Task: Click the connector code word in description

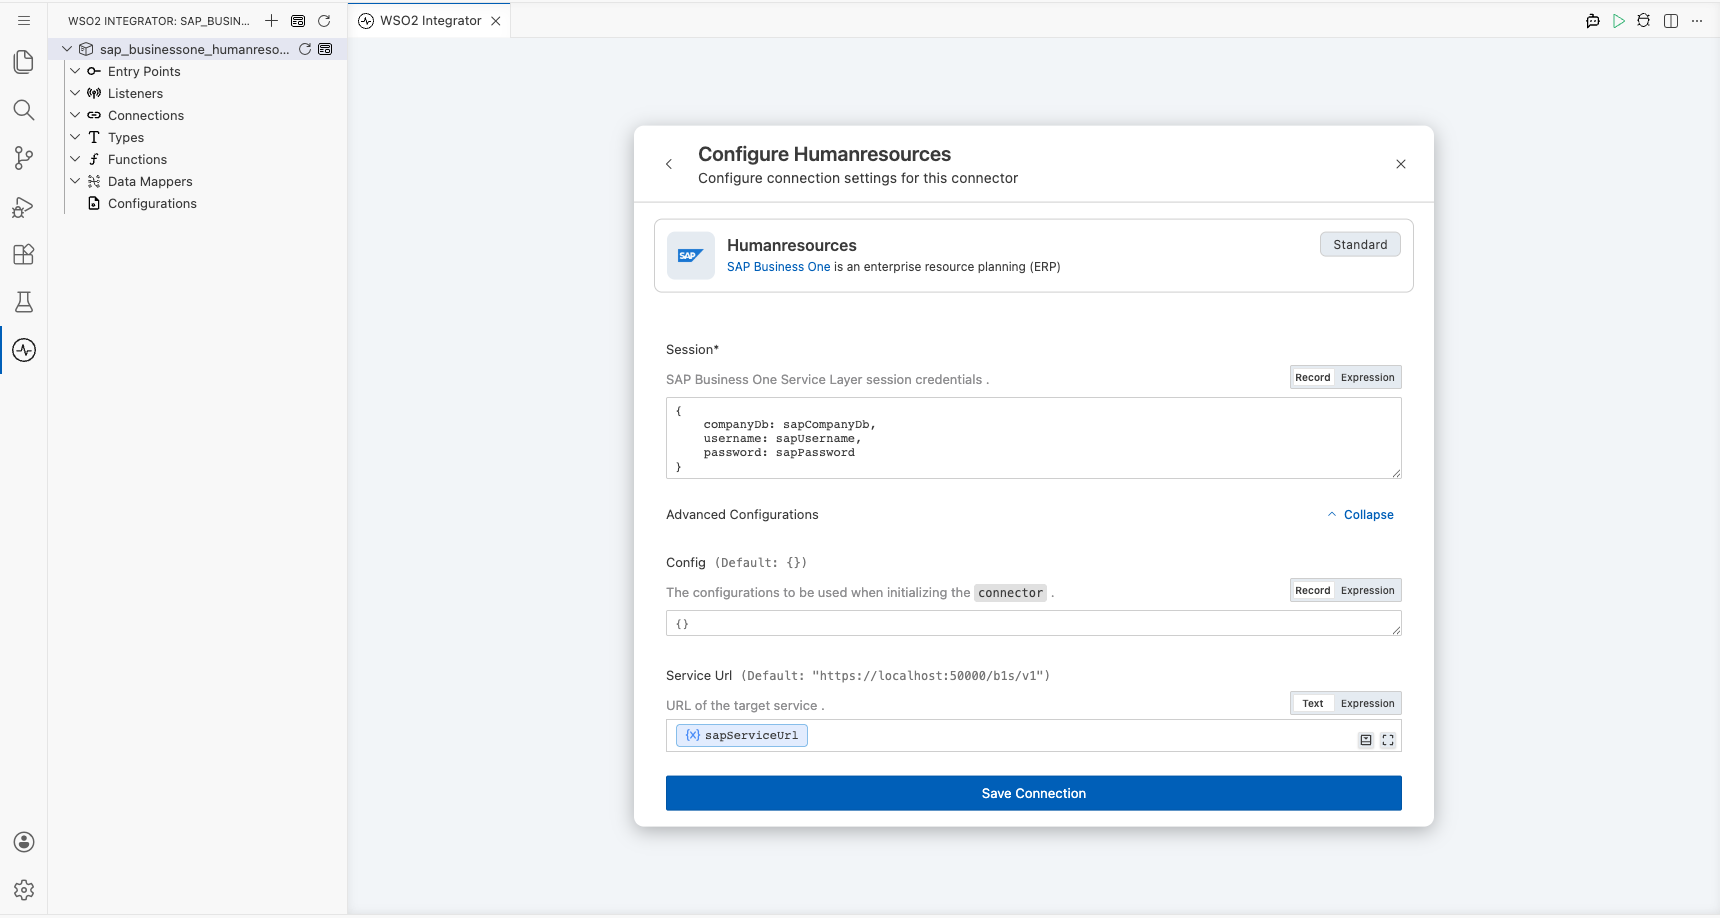Action: 1010,593
